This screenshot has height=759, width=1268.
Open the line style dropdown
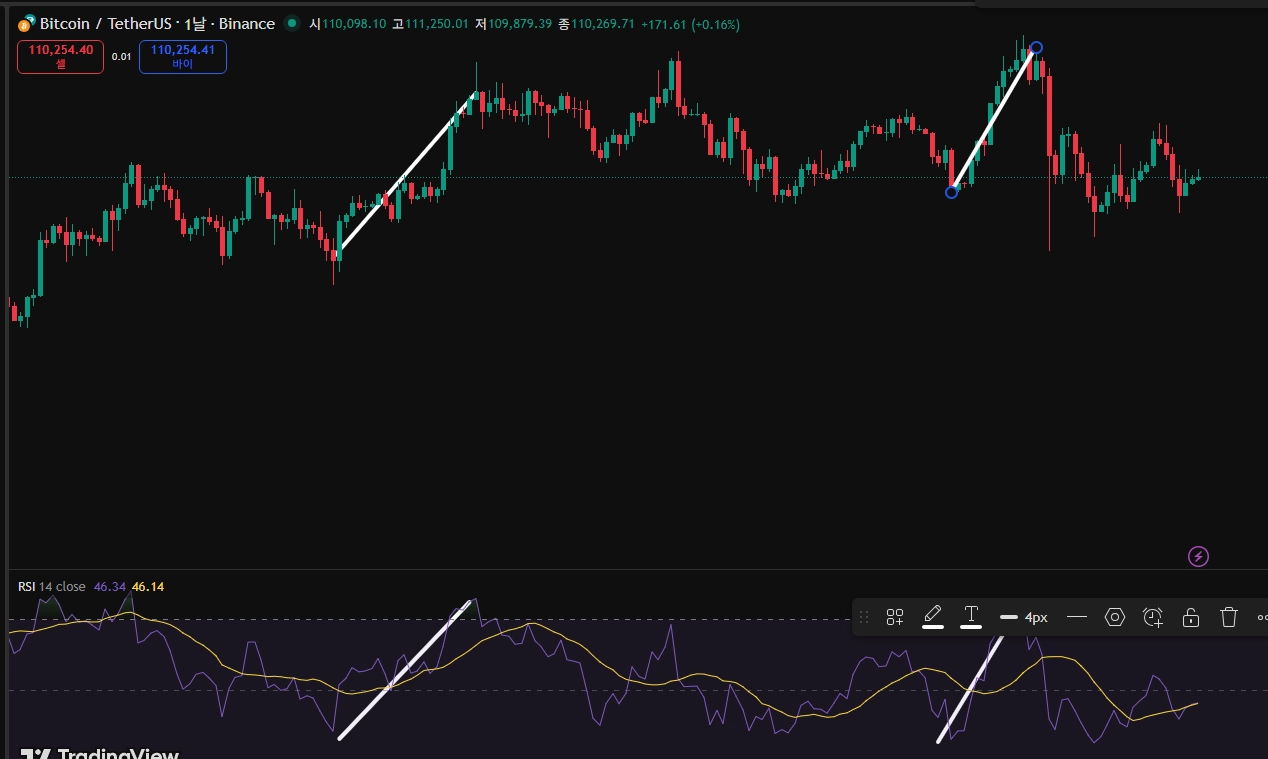tap(1076, 617)
